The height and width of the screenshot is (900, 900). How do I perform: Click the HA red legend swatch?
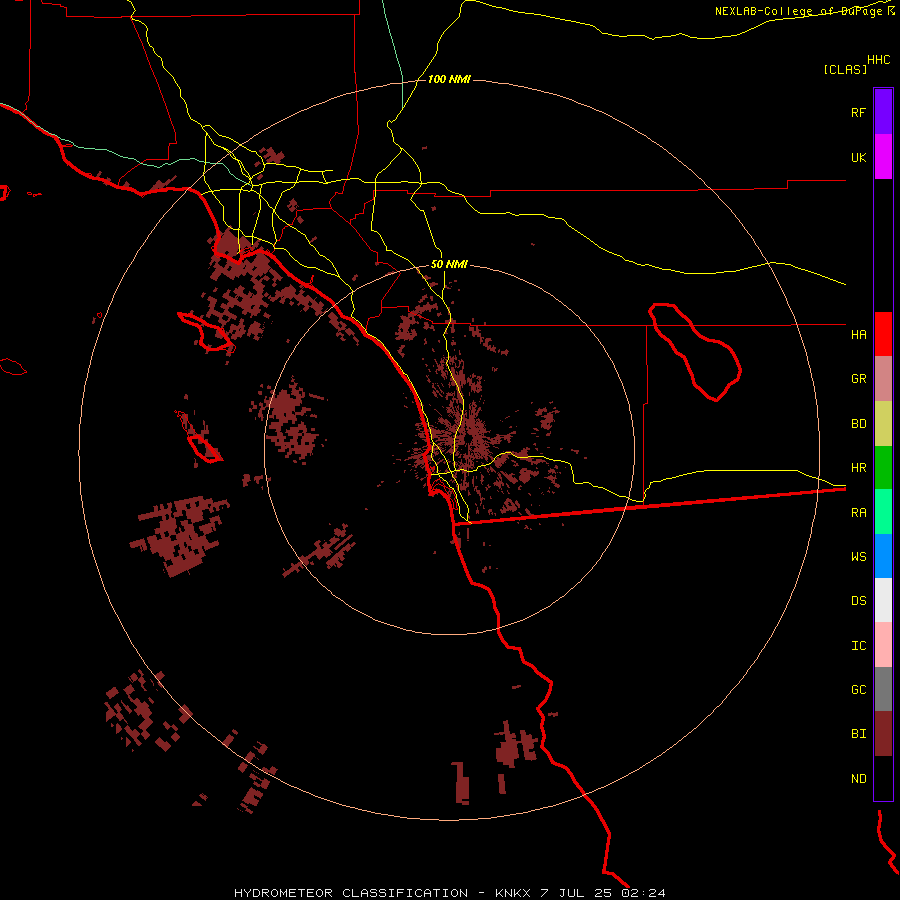pyautogui.click(x=883, y=334)
